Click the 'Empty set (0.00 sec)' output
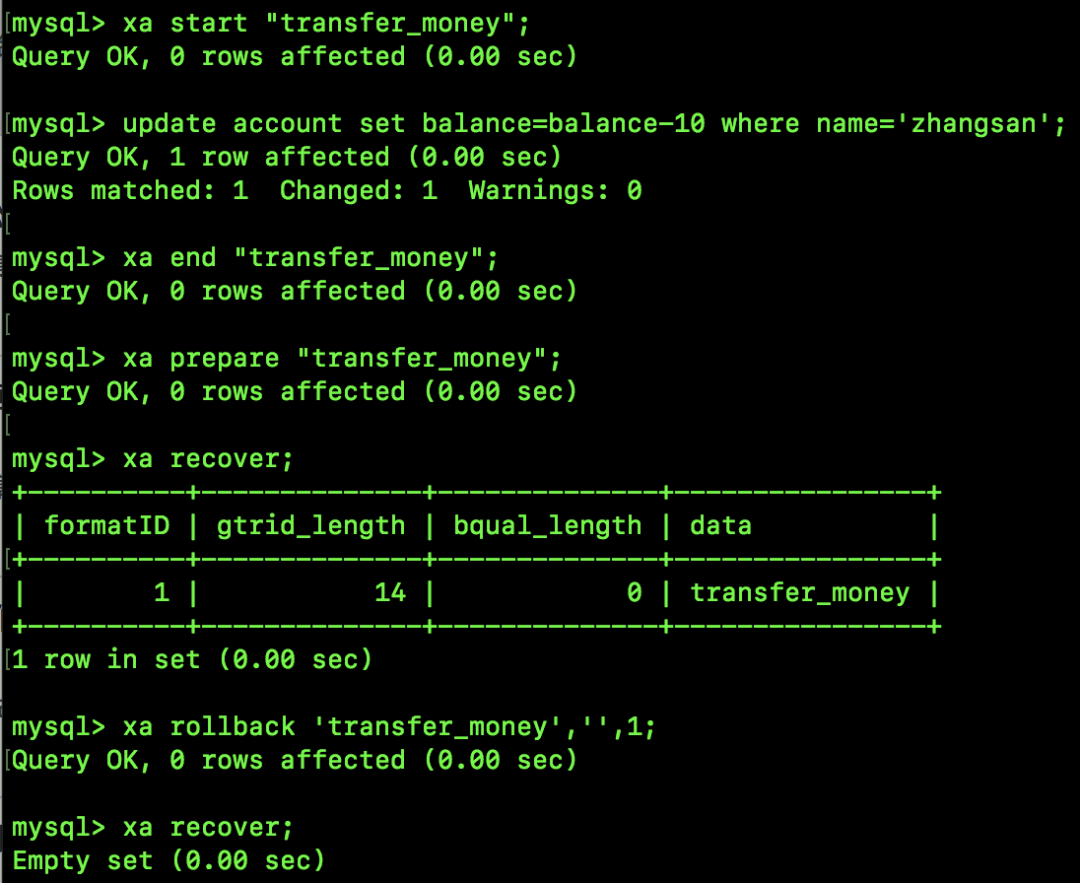The width and height of the screenshot is (1080, 883). point(169,862)
